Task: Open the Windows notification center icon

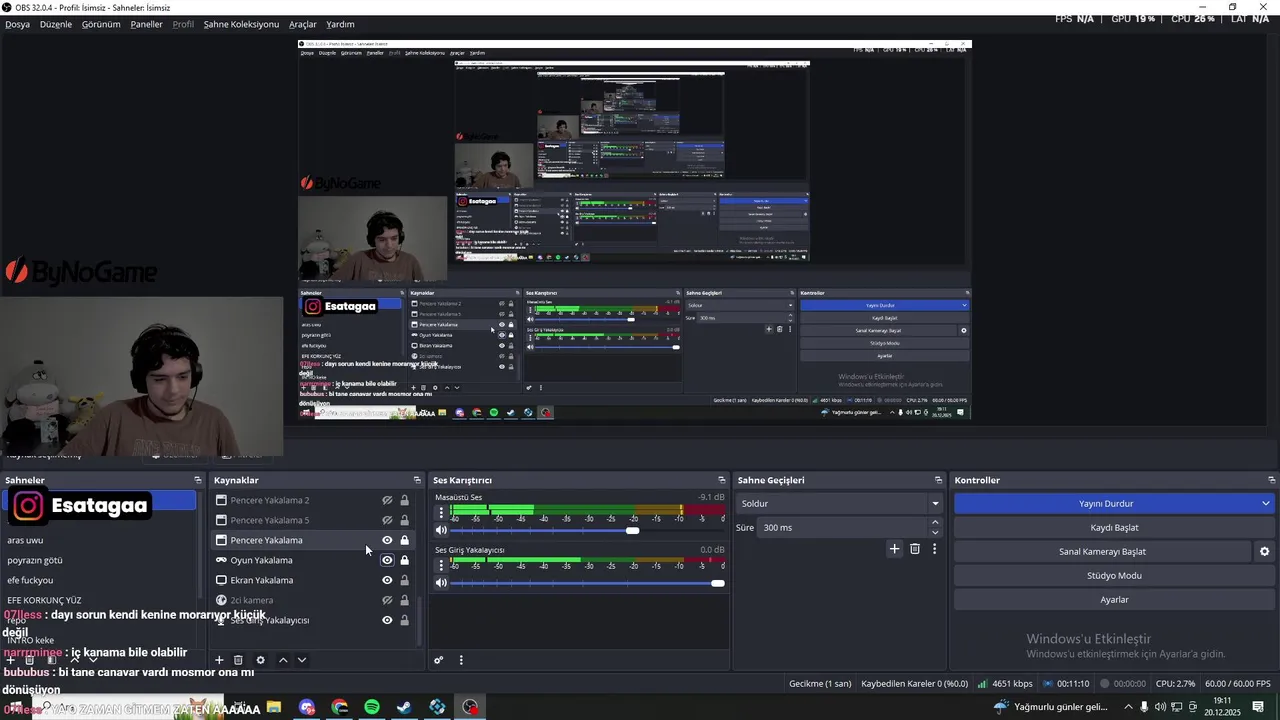Action: point(1257,707)
